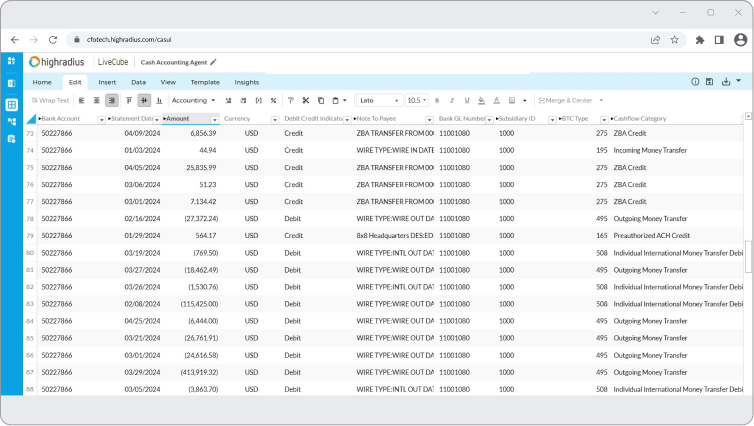Click the Copy icon in toolbar
Image resolution: width=754 pixels, height=426 pixels.
pyautogui.click(x=320, y=100)
